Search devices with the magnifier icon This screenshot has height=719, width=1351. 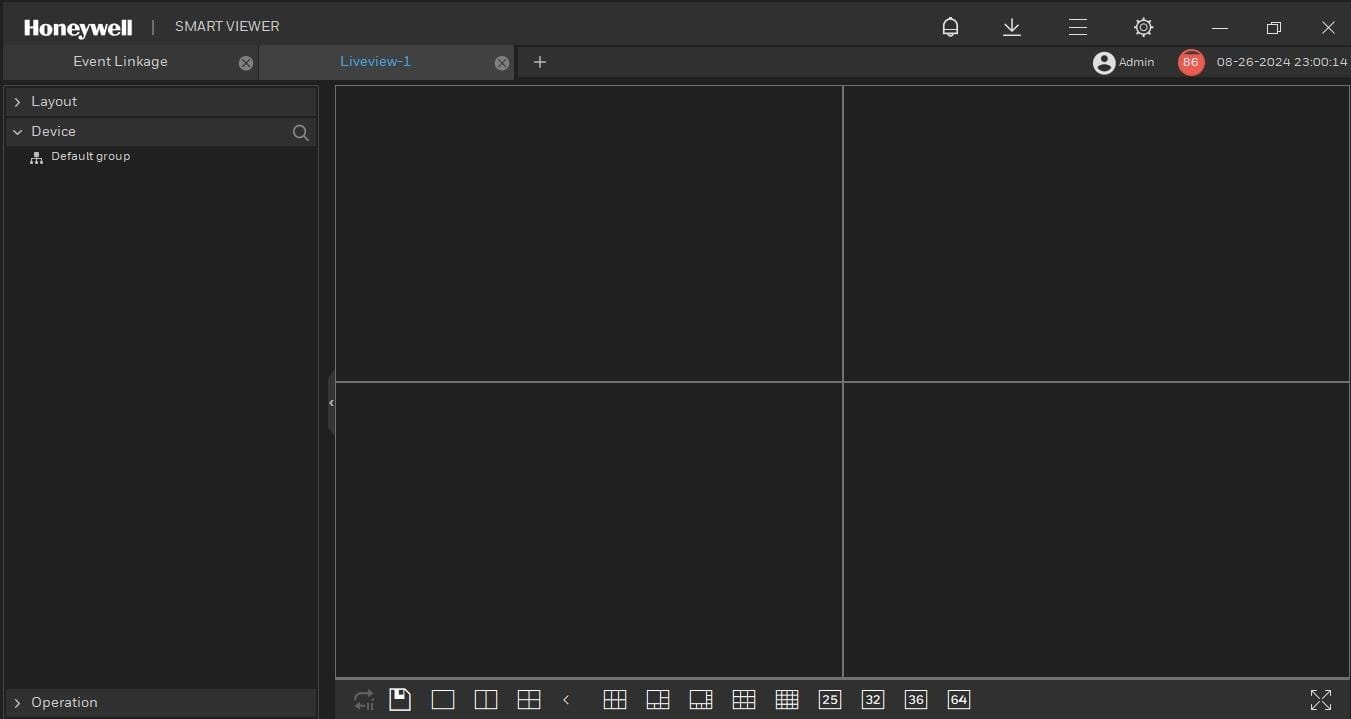300,132
